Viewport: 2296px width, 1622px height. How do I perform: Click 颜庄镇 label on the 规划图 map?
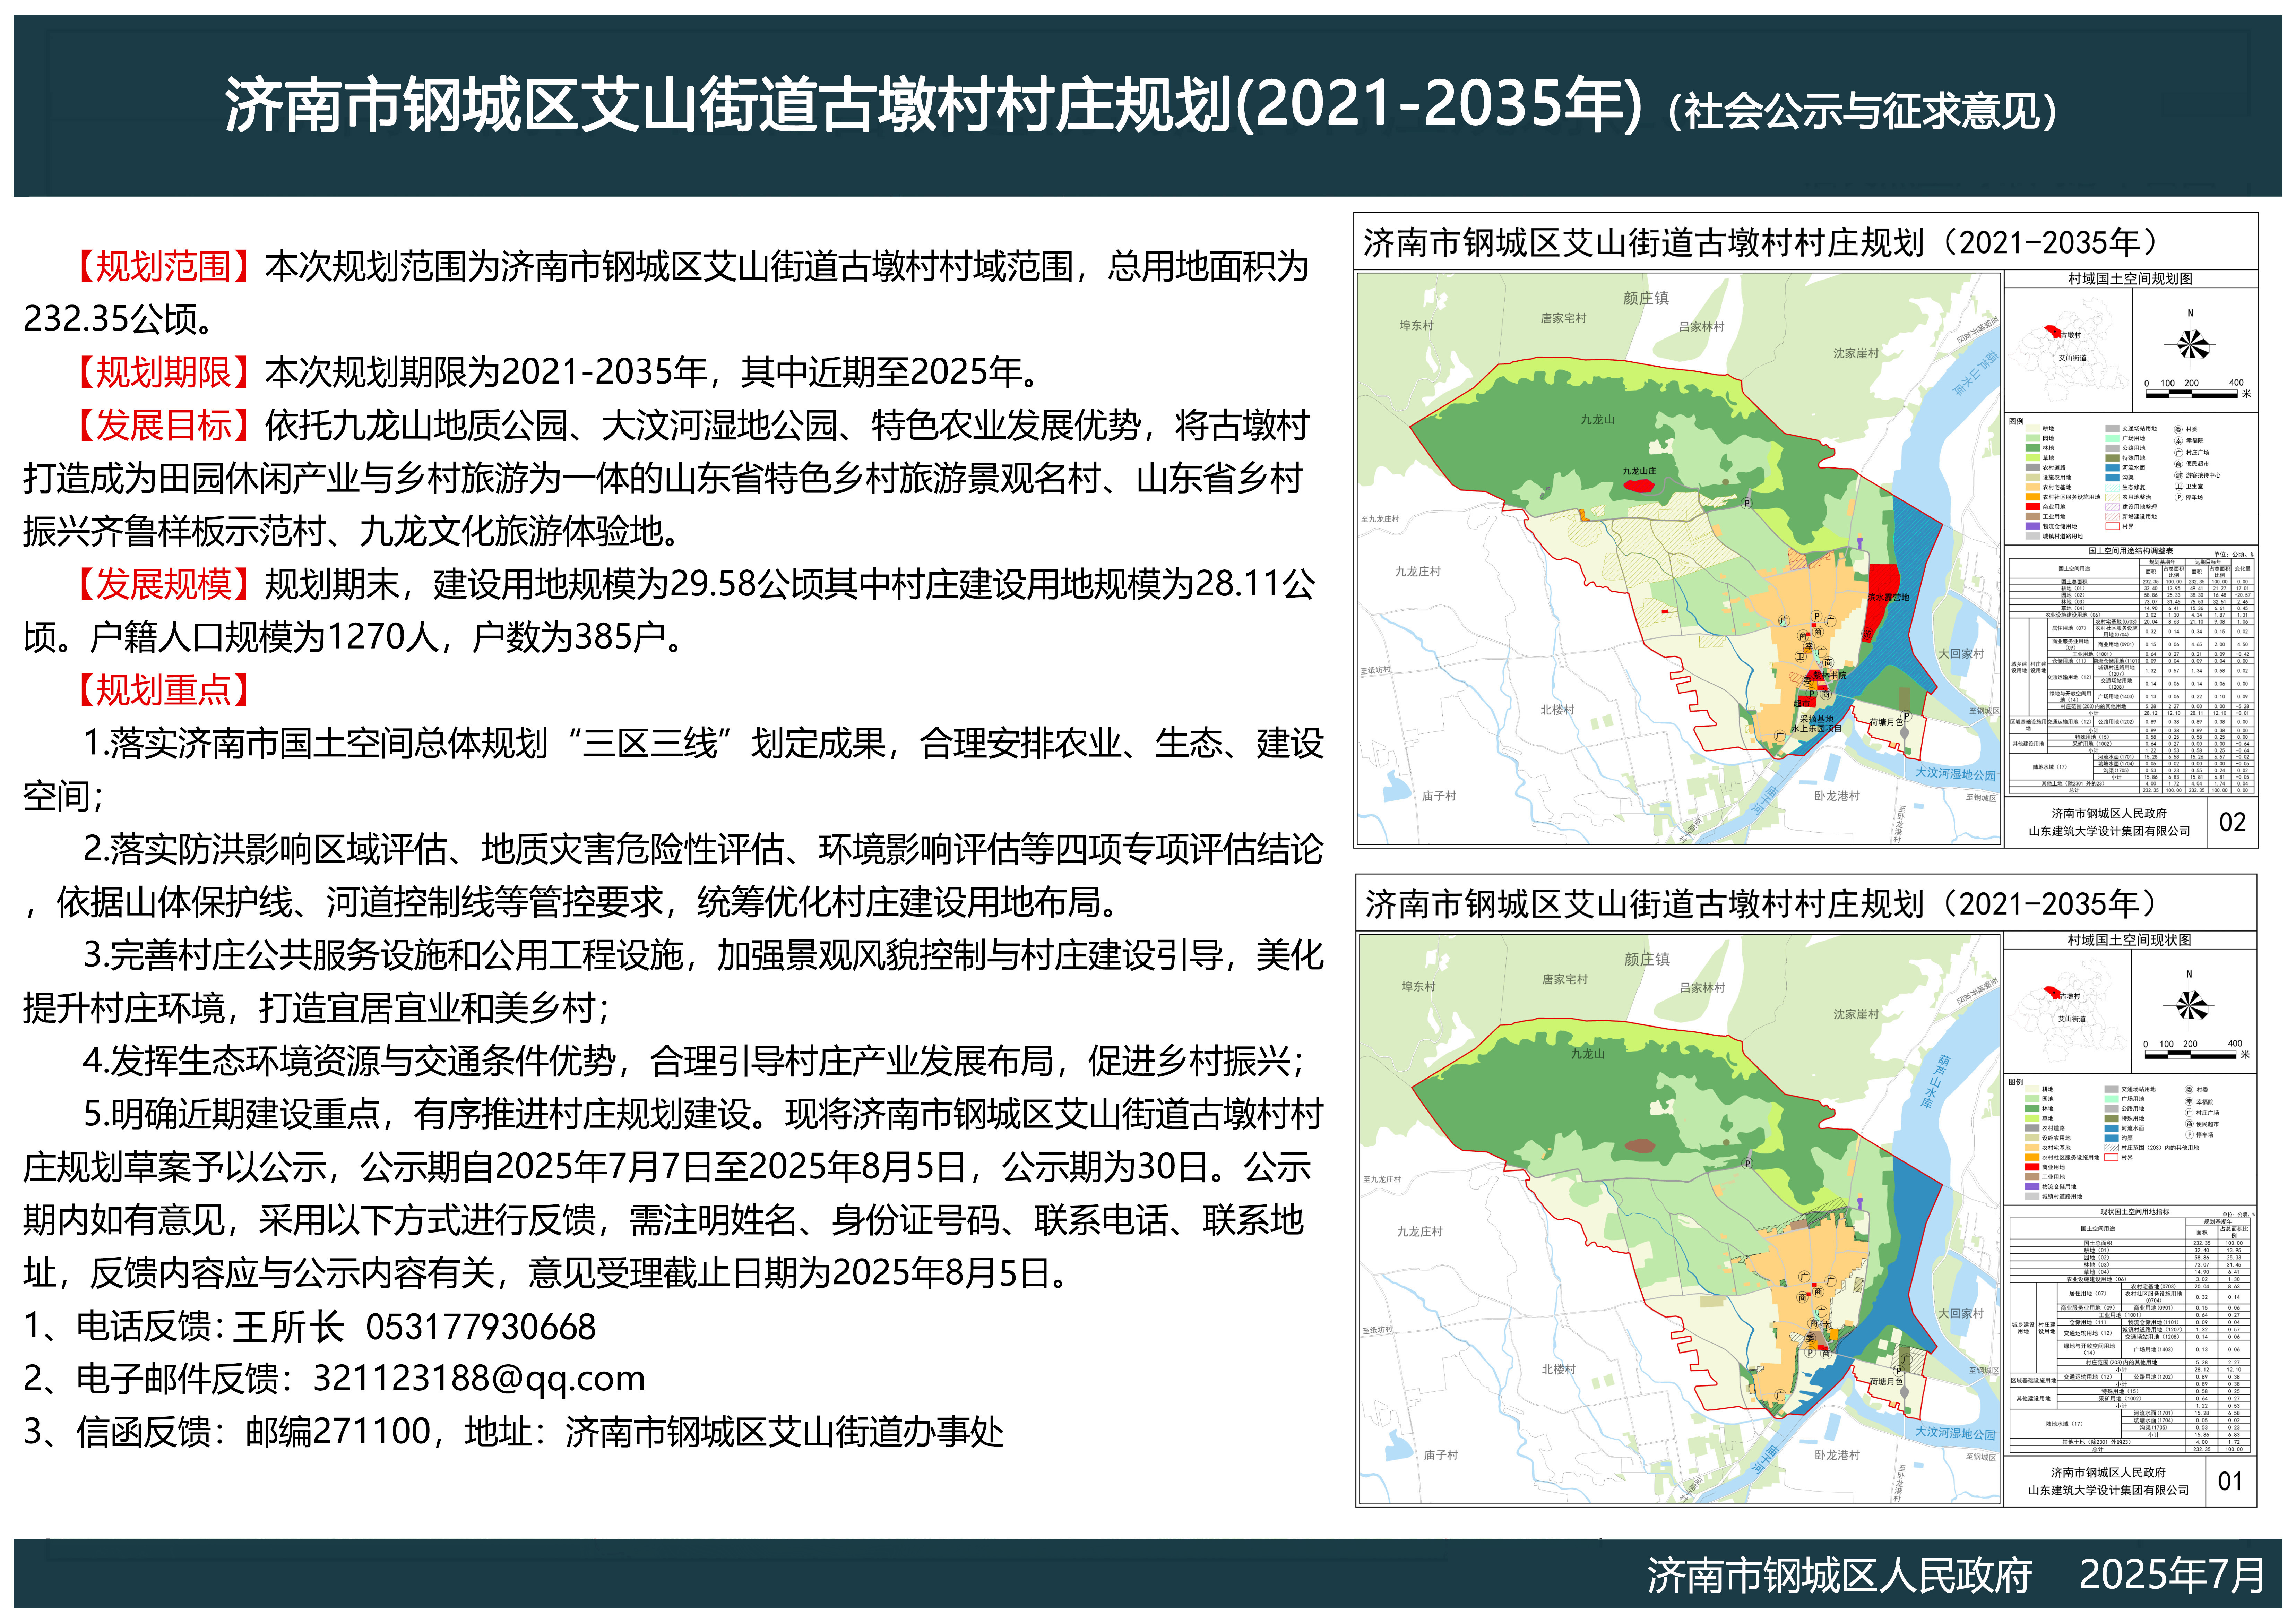point(1646,298)
